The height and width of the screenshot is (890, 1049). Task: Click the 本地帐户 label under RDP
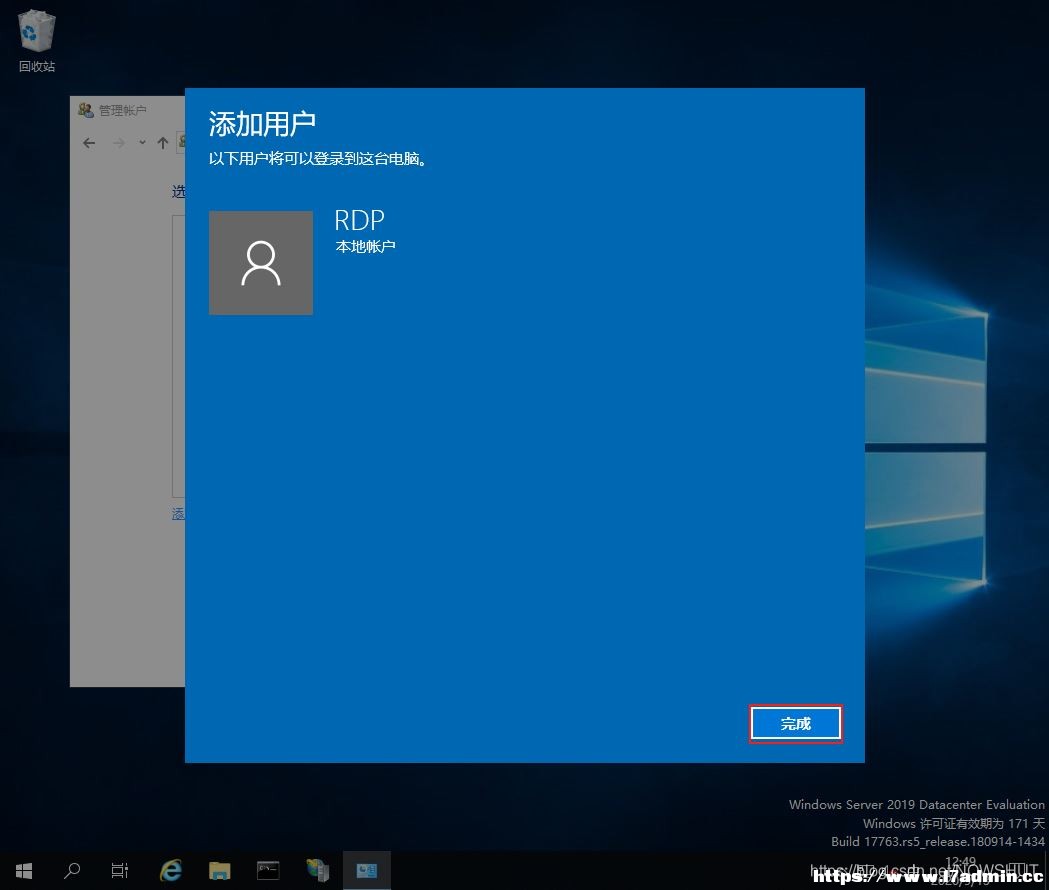[x=365, y=246]
